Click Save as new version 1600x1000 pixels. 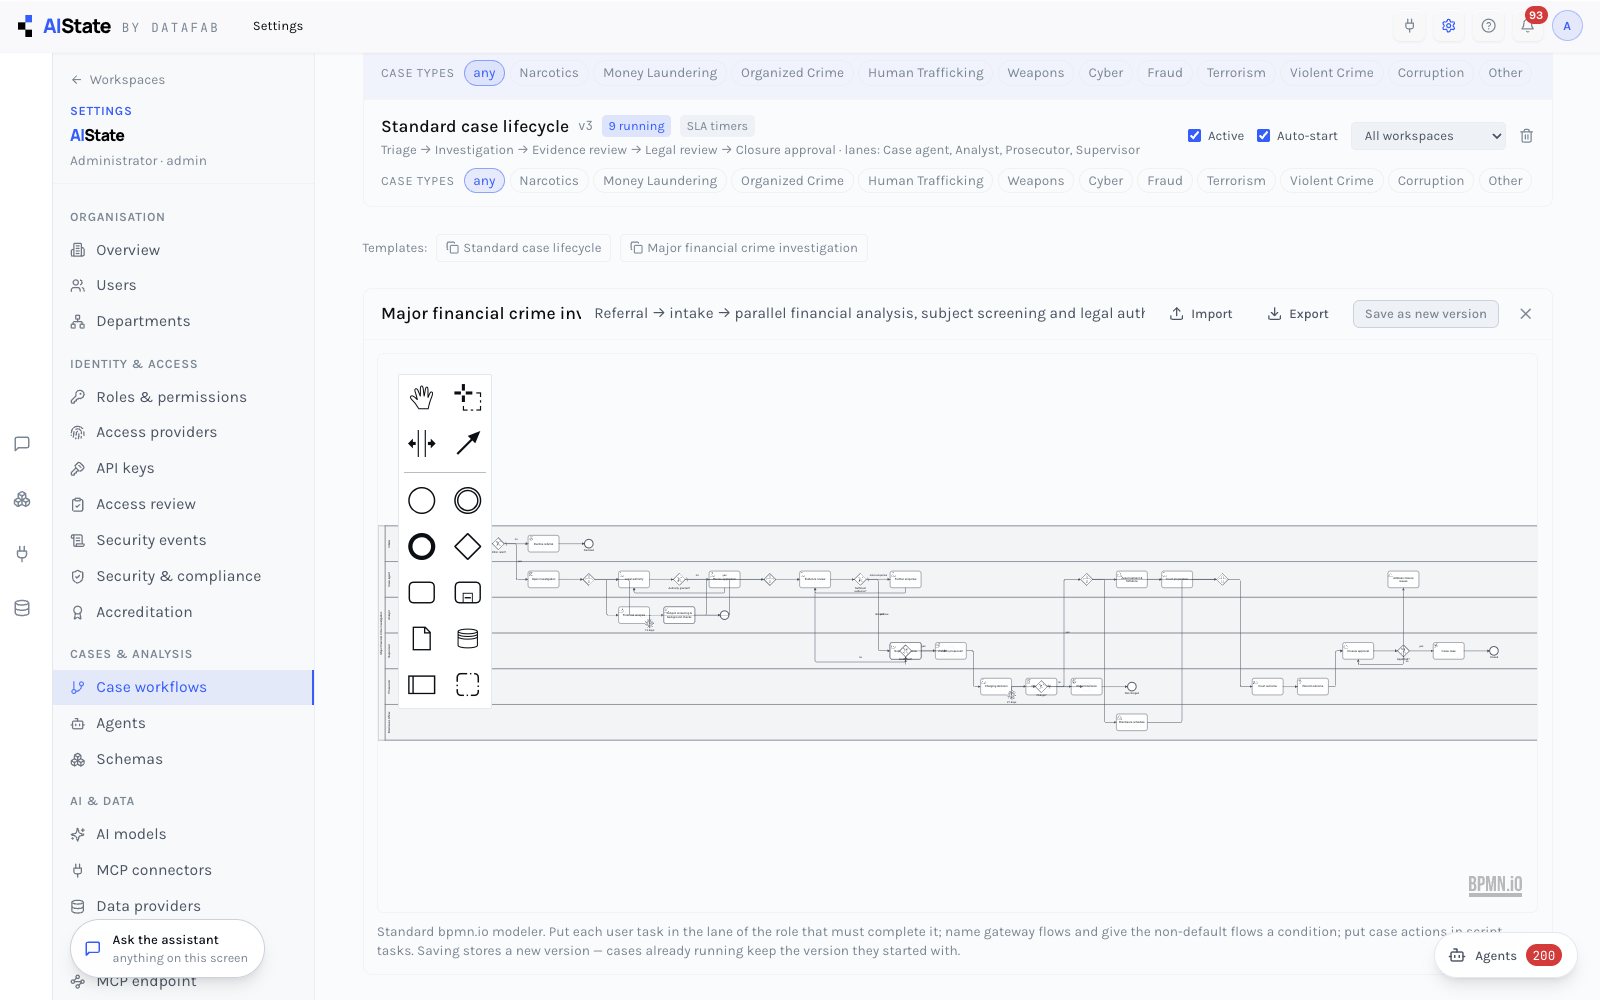click(1425, 314)
